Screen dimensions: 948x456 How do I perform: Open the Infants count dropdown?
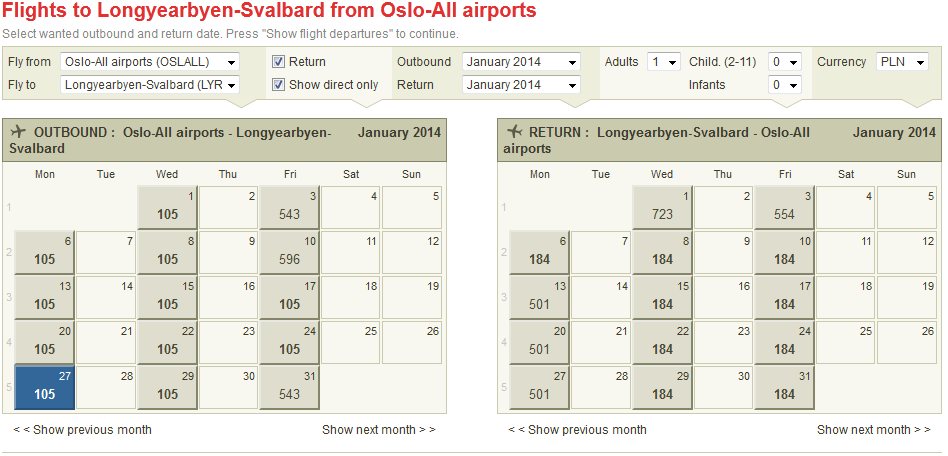coord(785,85)
